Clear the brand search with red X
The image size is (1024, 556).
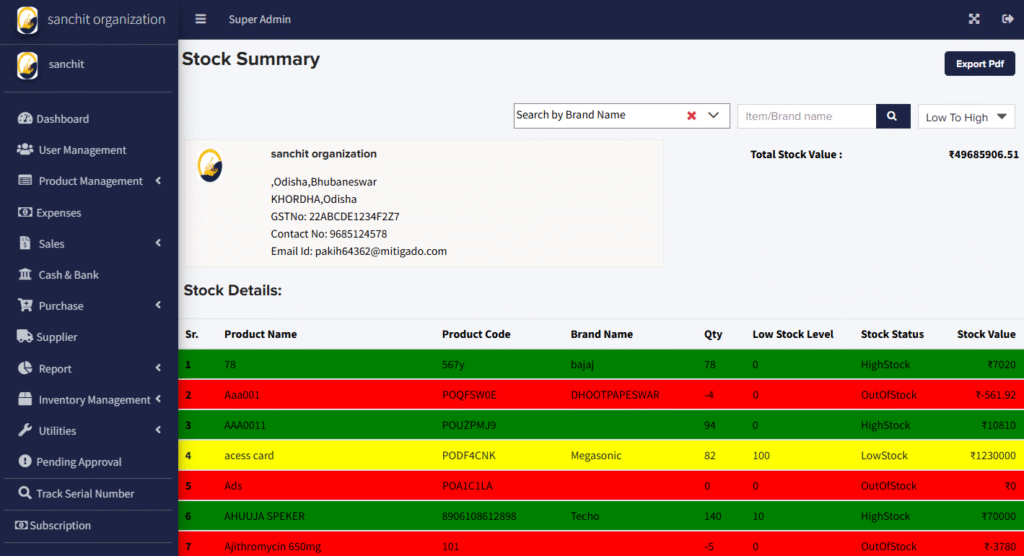coord(691,116)
